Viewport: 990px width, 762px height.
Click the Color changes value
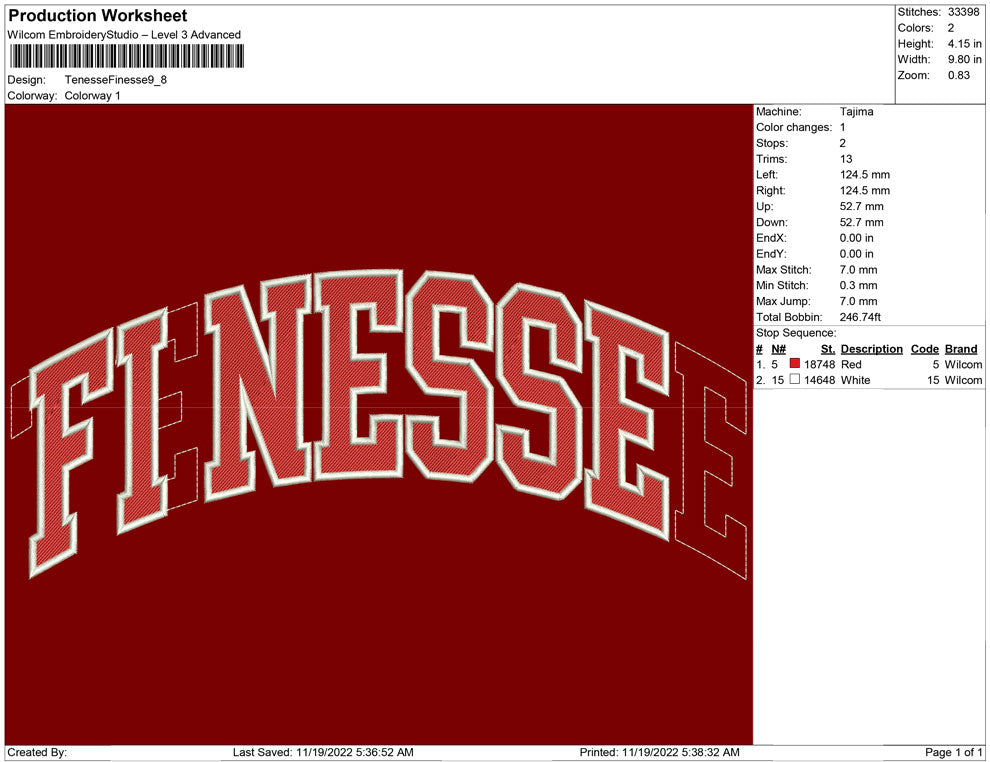(x=842, y=127)
